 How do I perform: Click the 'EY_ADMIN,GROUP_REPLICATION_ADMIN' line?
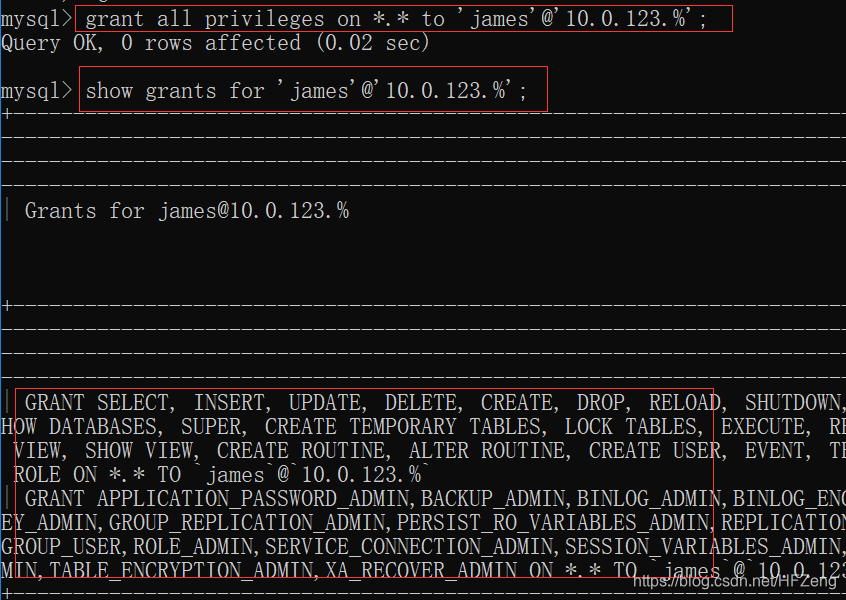(x=424, y=522)
